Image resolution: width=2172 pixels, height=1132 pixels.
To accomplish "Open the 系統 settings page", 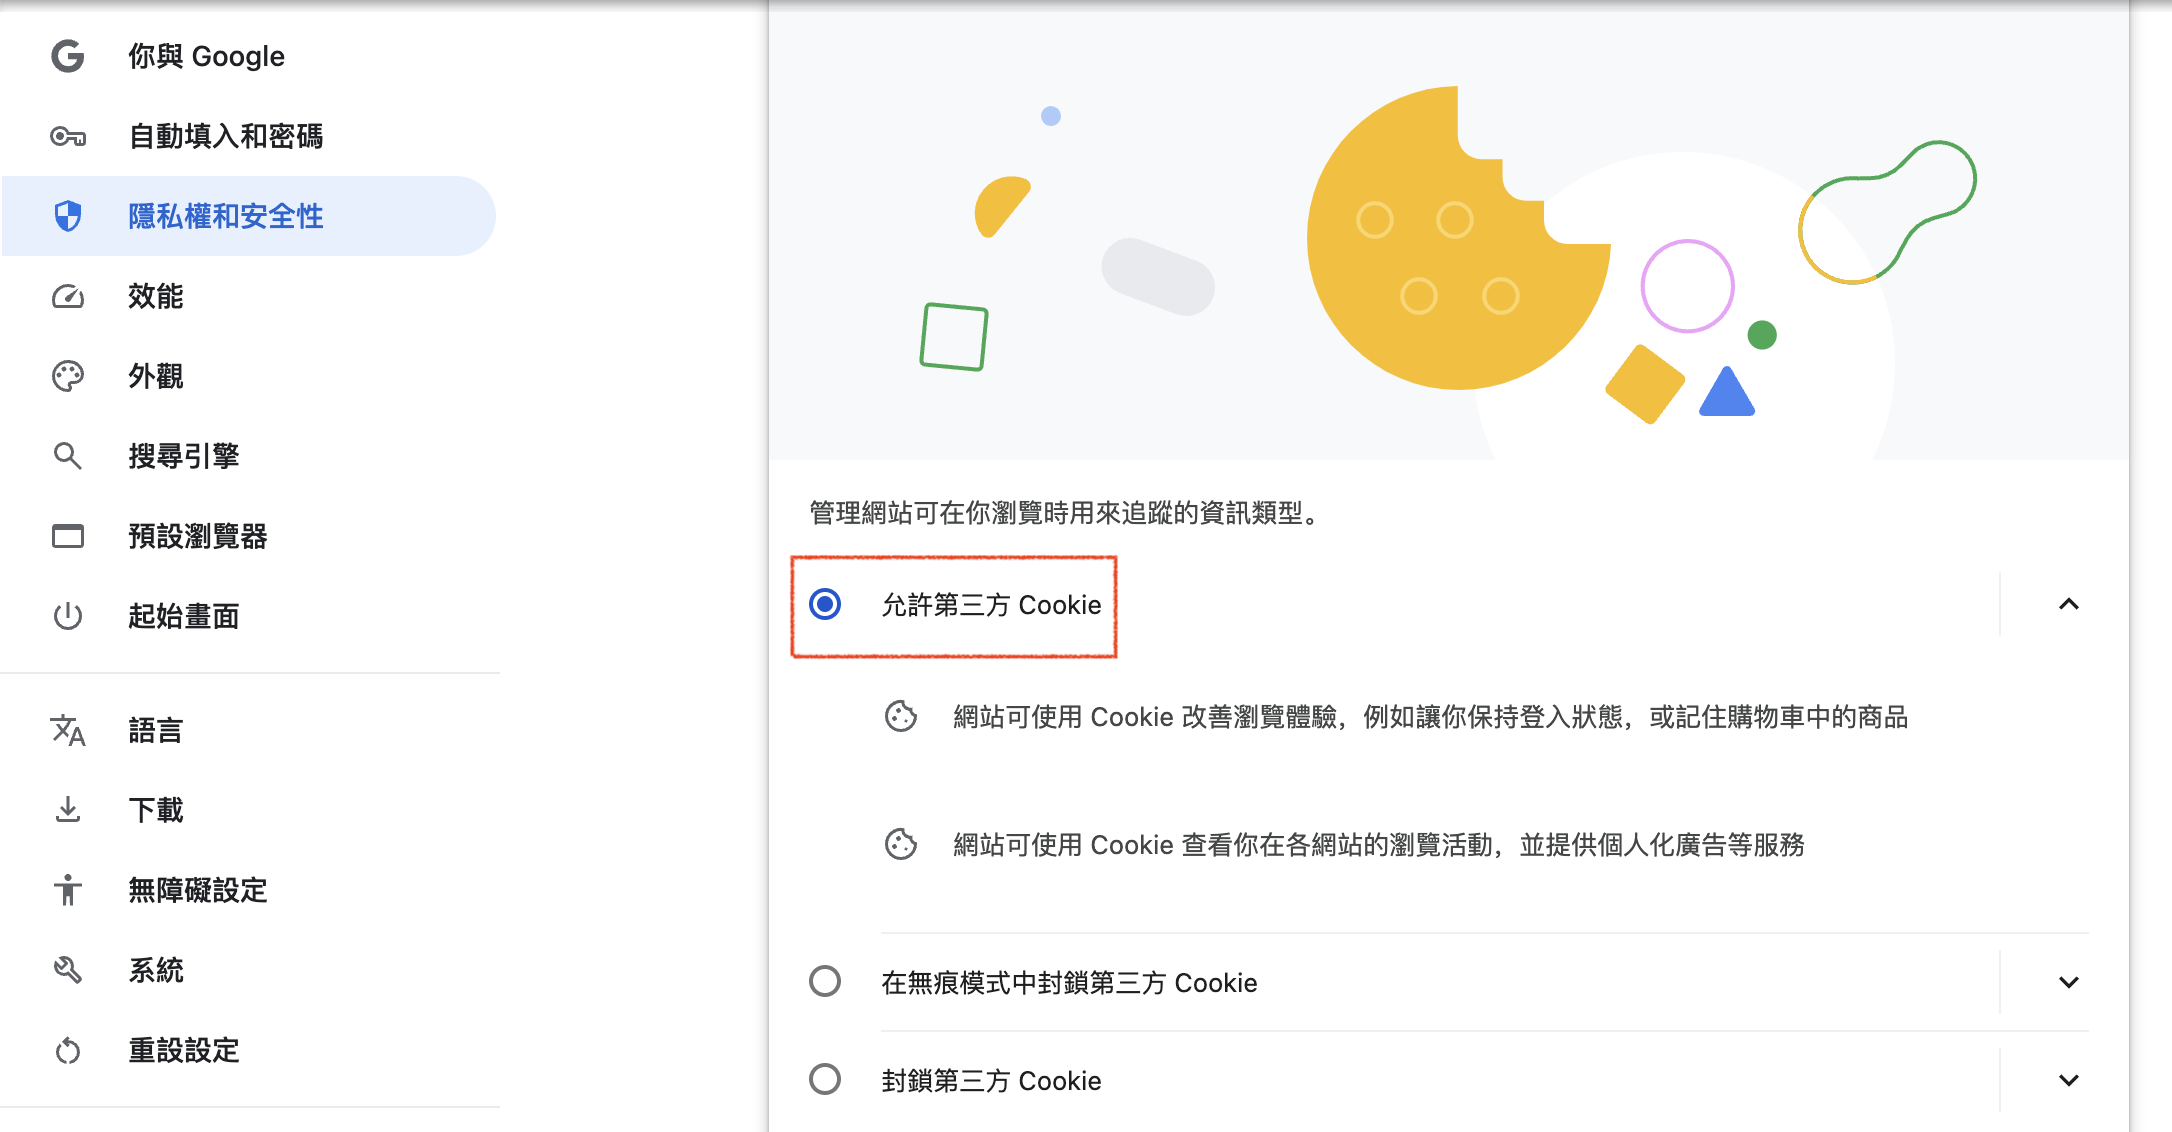I will click(156, 970).
